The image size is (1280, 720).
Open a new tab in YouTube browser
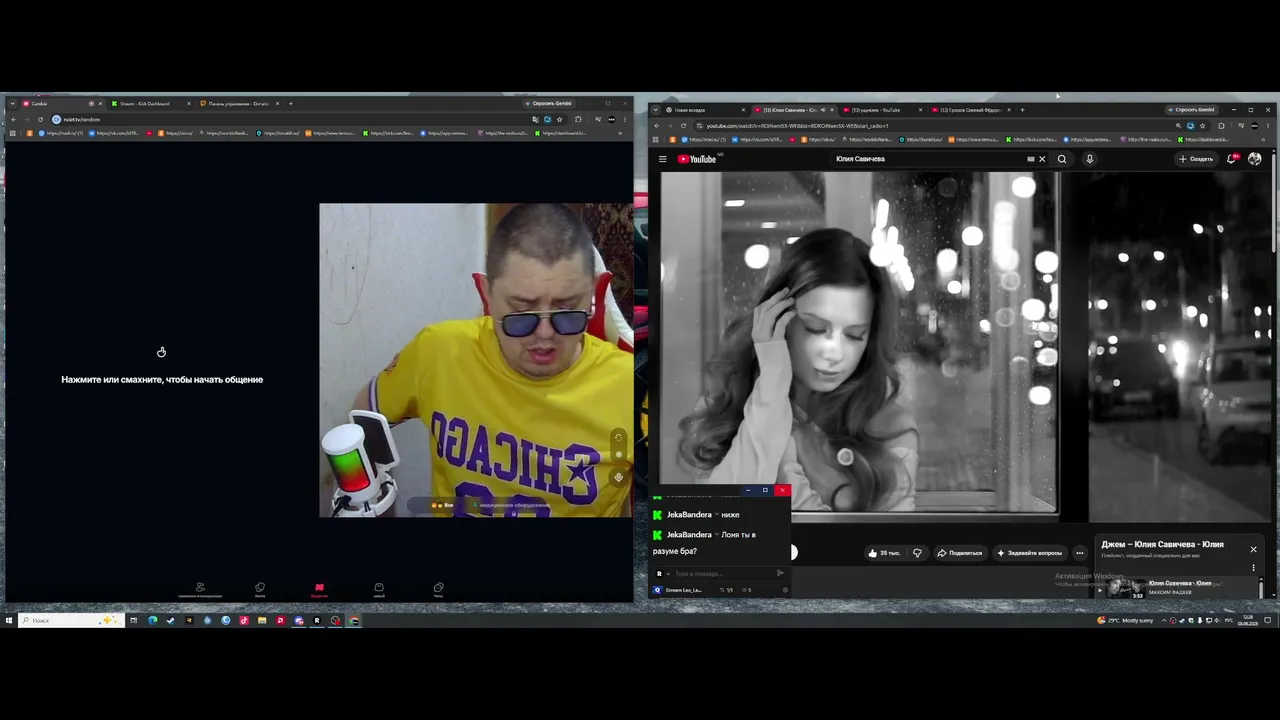[x=1022, y=109]
